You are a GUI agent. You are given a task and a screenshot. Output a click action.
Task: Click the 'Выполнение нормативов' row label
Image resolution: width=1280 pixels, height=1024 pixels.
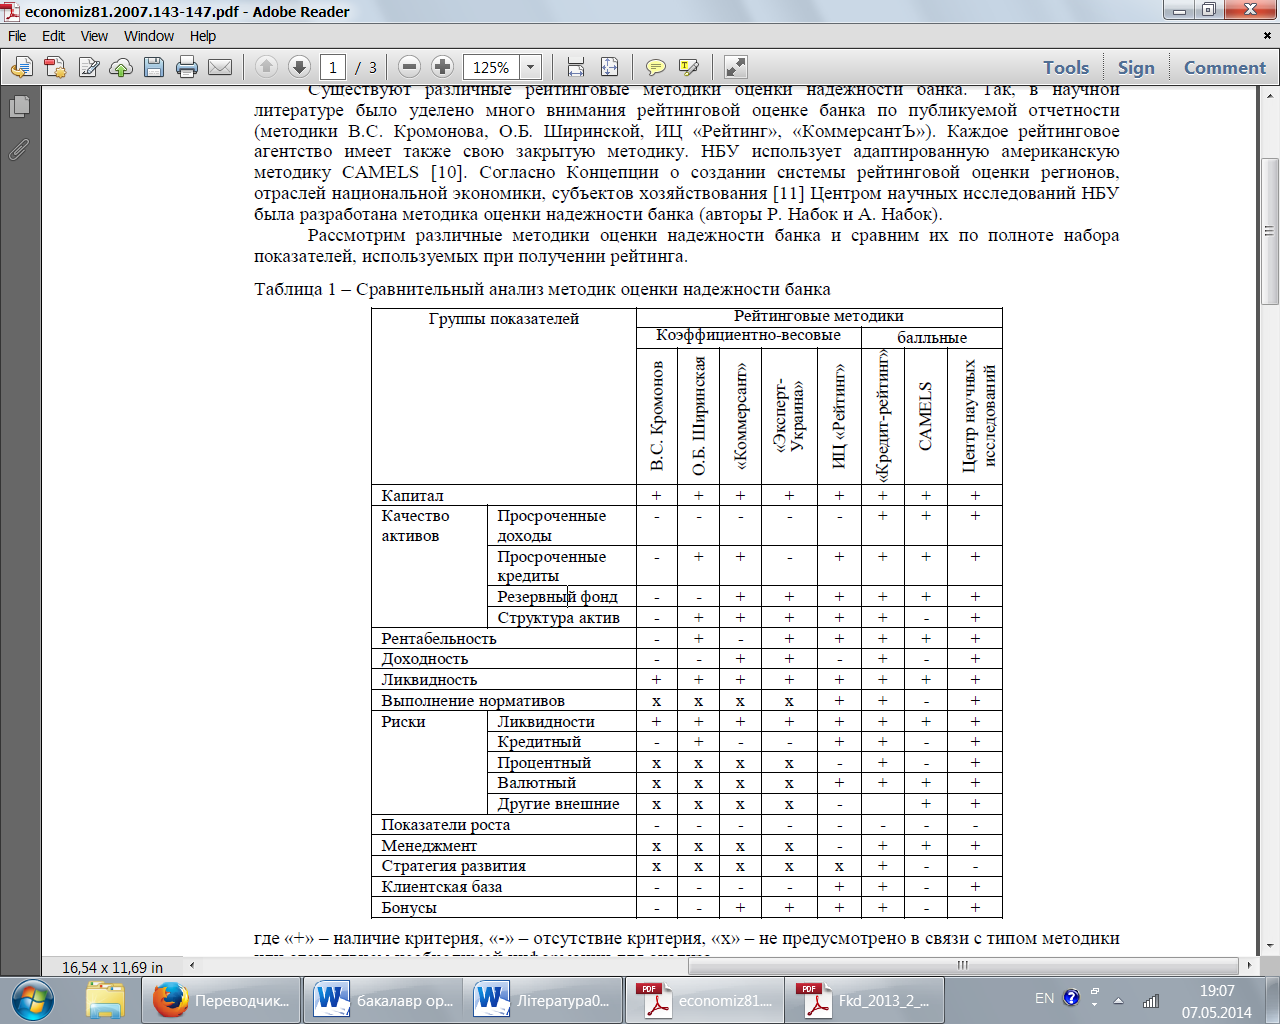(x=472, y=701)
